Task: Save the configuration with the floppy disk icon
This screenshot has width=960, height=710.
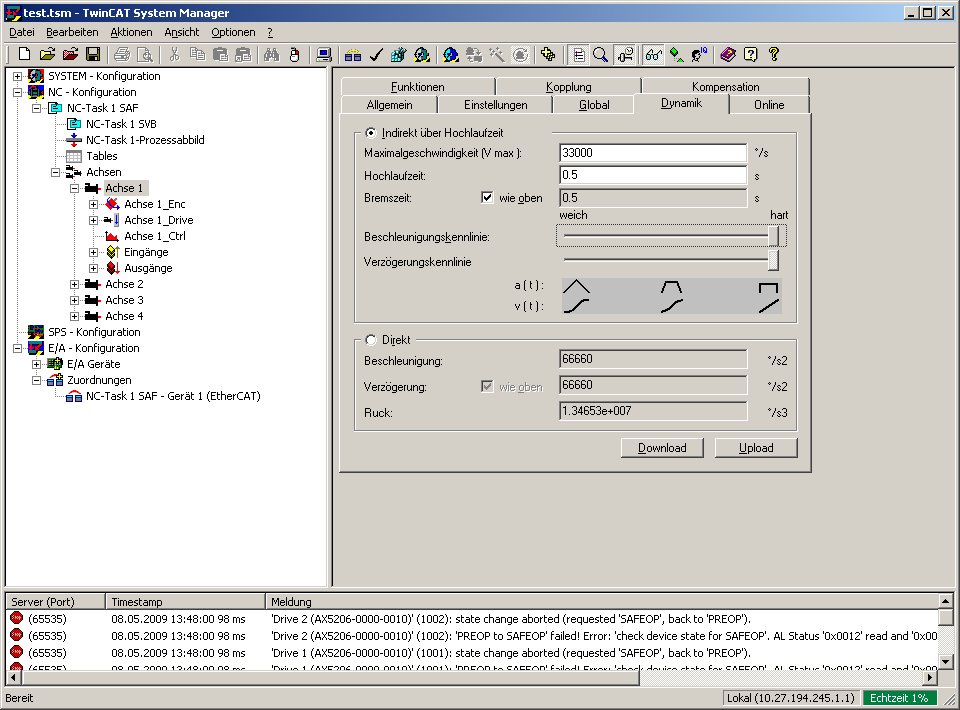Action: coord(93,54)
